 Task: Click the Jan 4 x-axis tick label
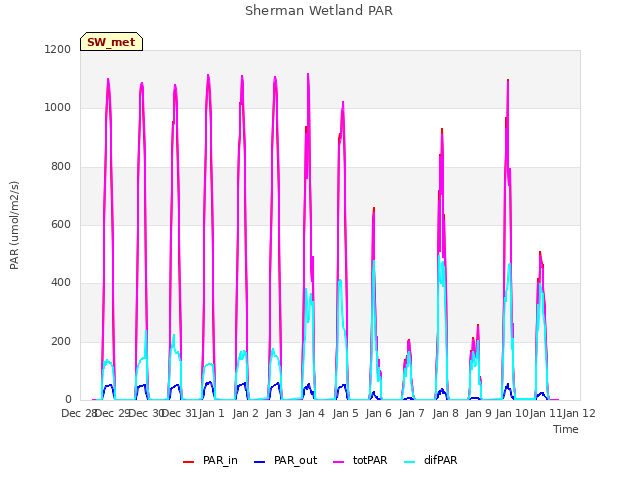point(312,413)
